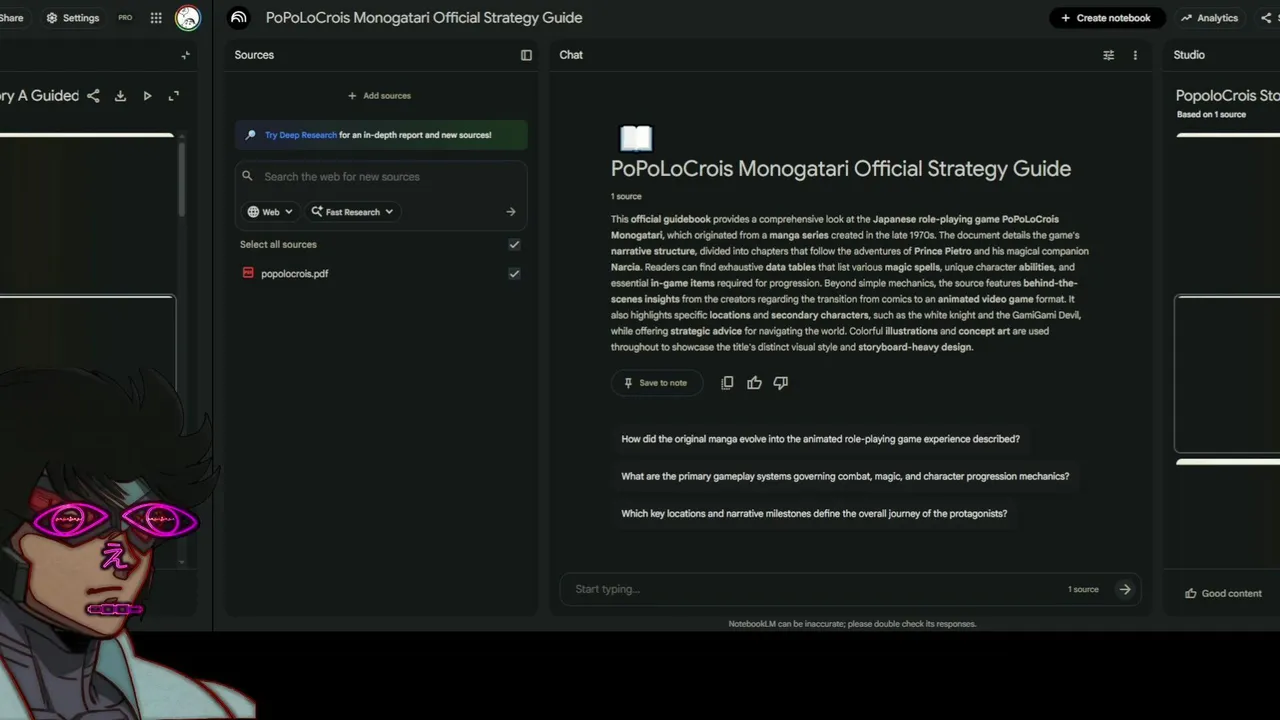Open the account profile avatar
This screenshot has width=1280, height=720.
coord(188,17)
